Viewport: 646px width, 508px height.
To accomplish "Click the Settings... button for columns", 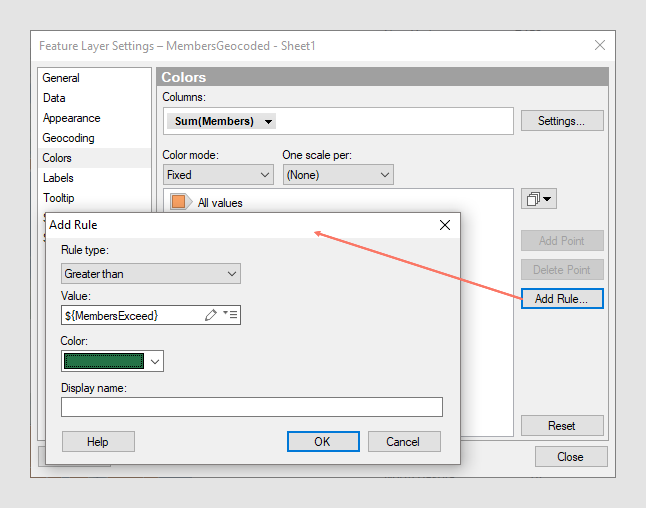I will pos(562,121).
